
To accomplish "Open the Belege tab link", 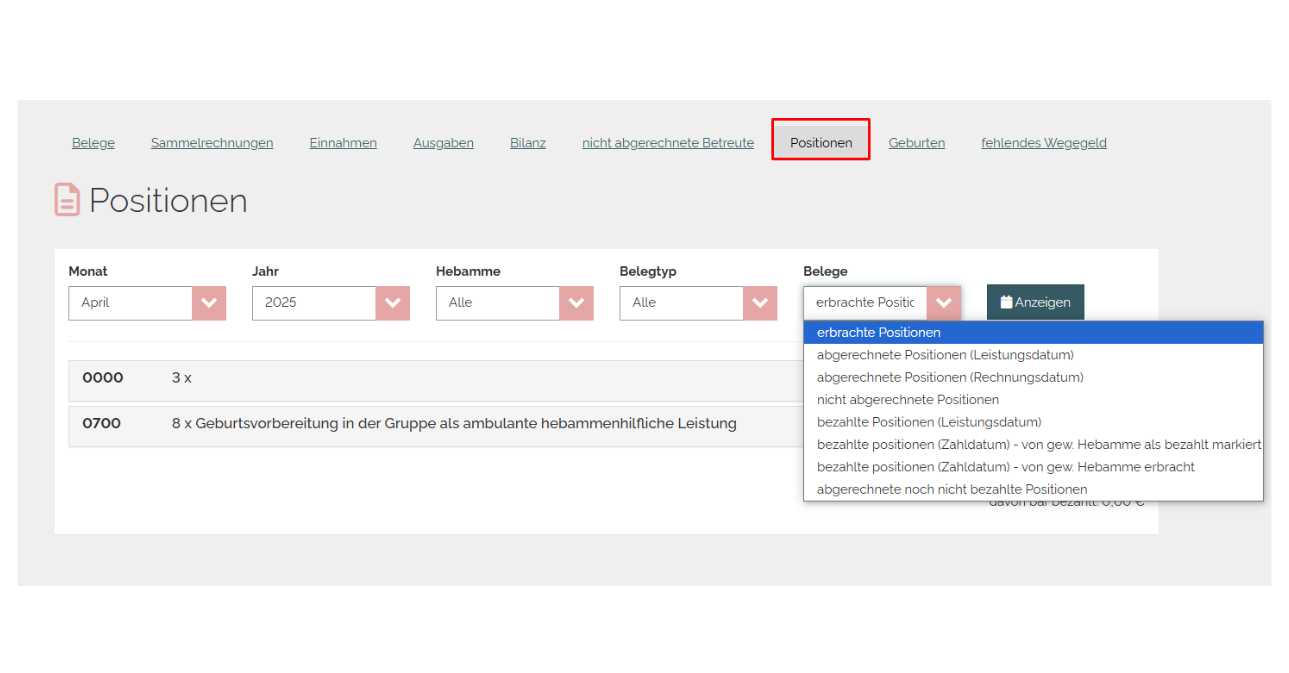I will click(93, 143).
